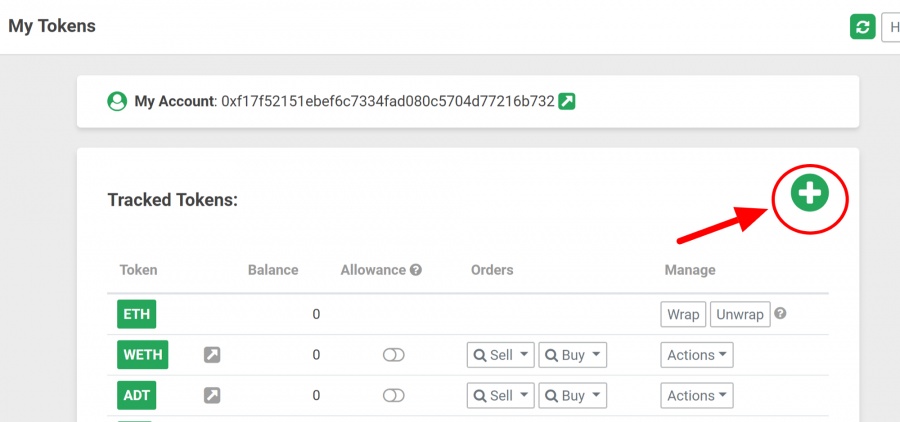Click the WETH token badge
Image resolution: width=900 pixels, height=422 pixels.
(x=142, y=354)
